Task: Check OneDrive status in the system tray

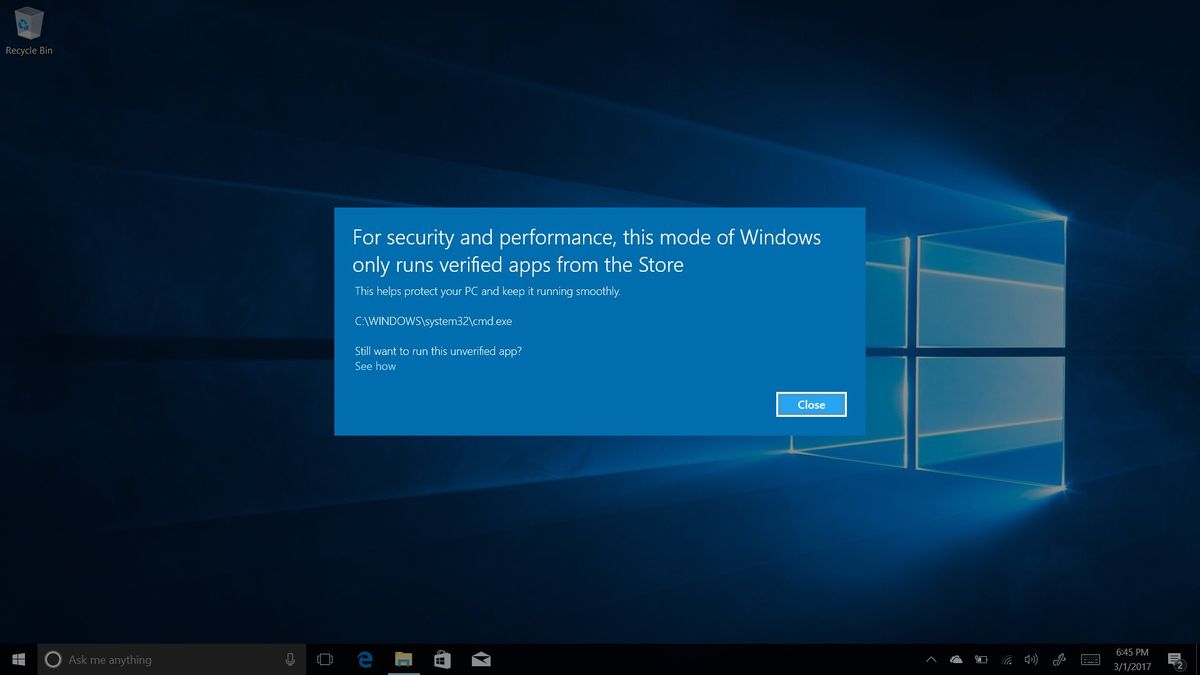Action: click(955, 660)
